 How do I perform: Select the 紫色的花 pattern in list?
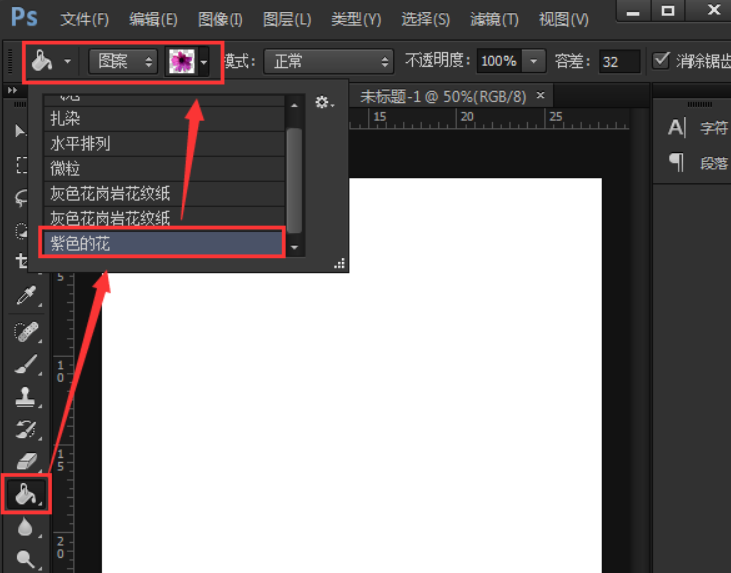pos(162,243)
